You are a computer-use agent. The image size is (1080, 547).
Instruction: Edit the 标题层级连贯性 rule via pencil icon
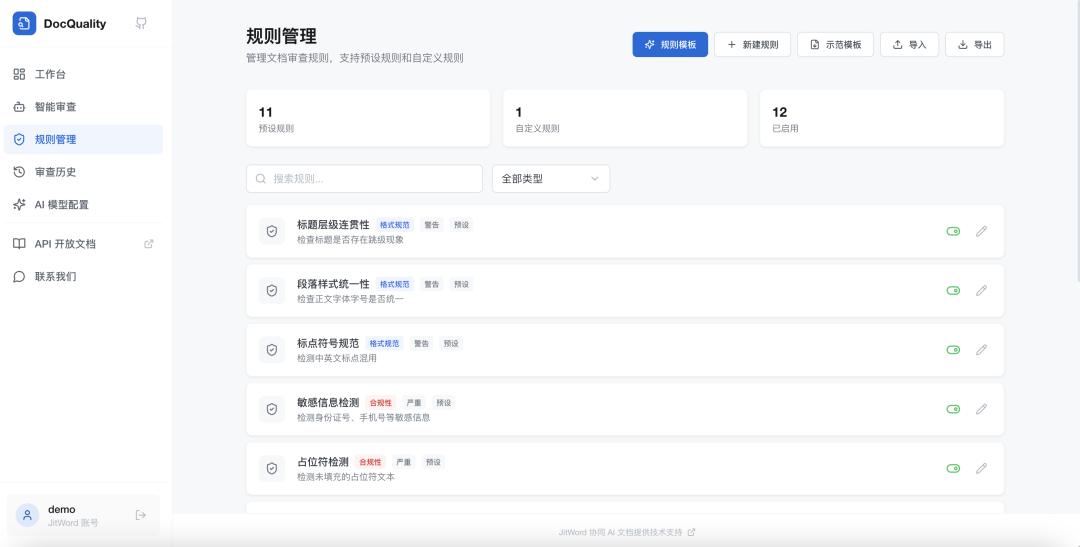coord(982,231)
